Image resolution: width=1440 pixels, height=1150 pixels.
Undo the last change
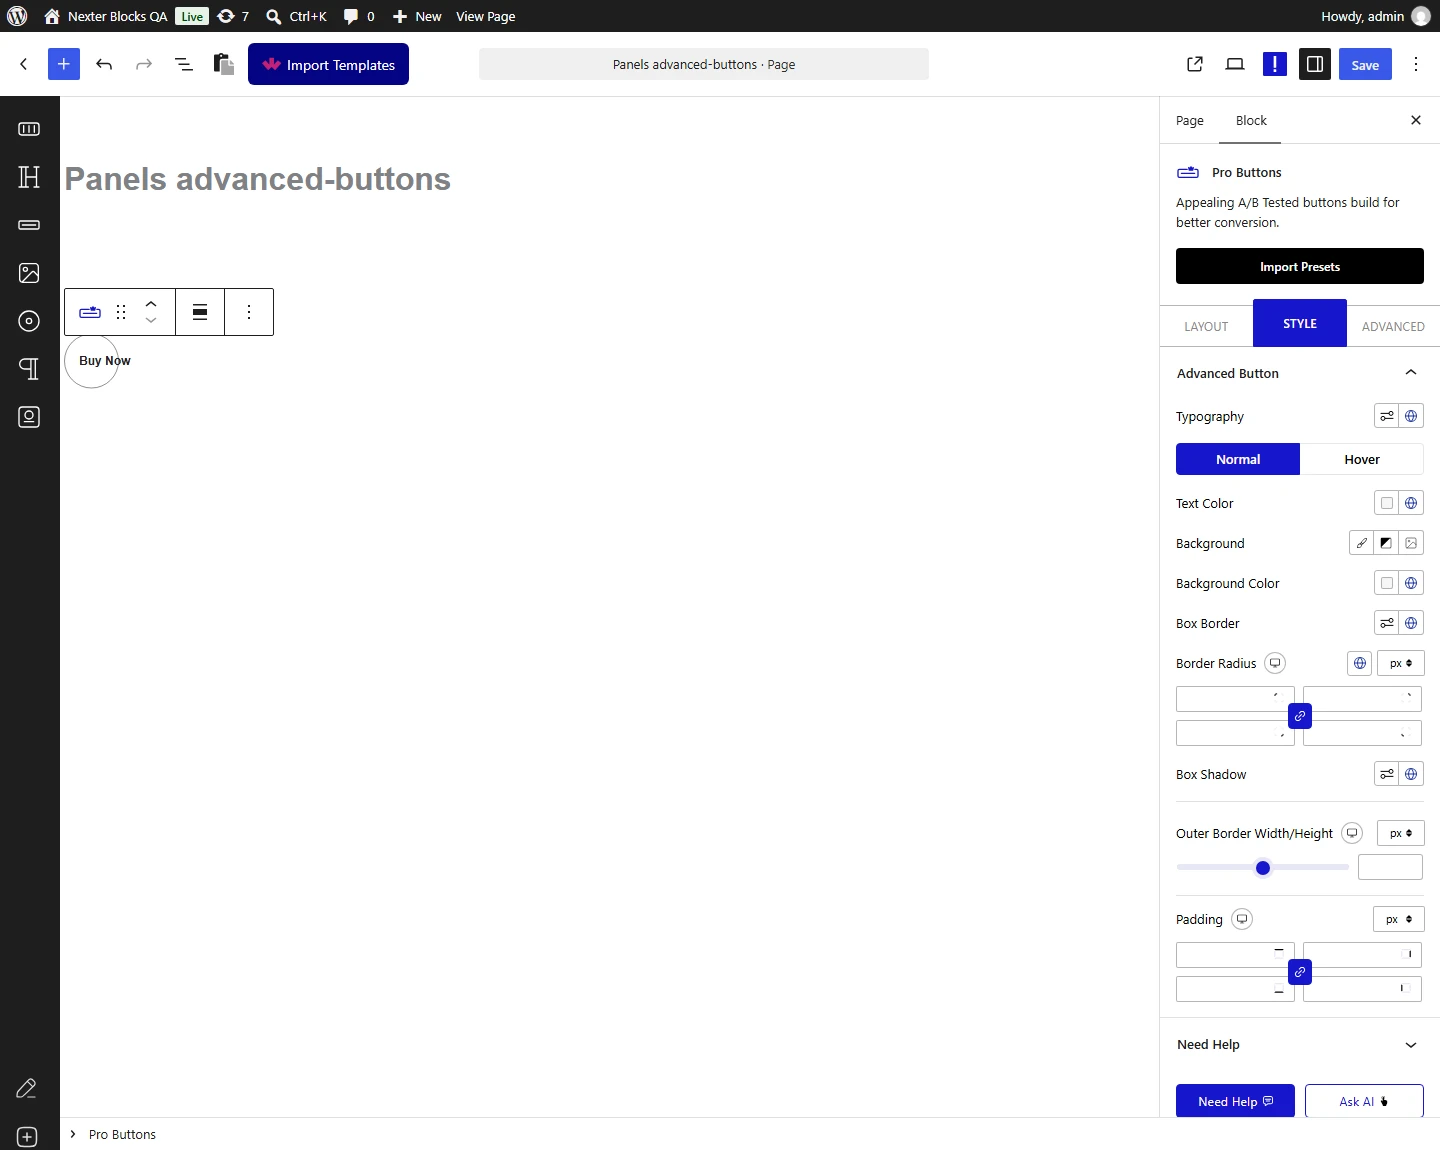(x=104, y=64)
